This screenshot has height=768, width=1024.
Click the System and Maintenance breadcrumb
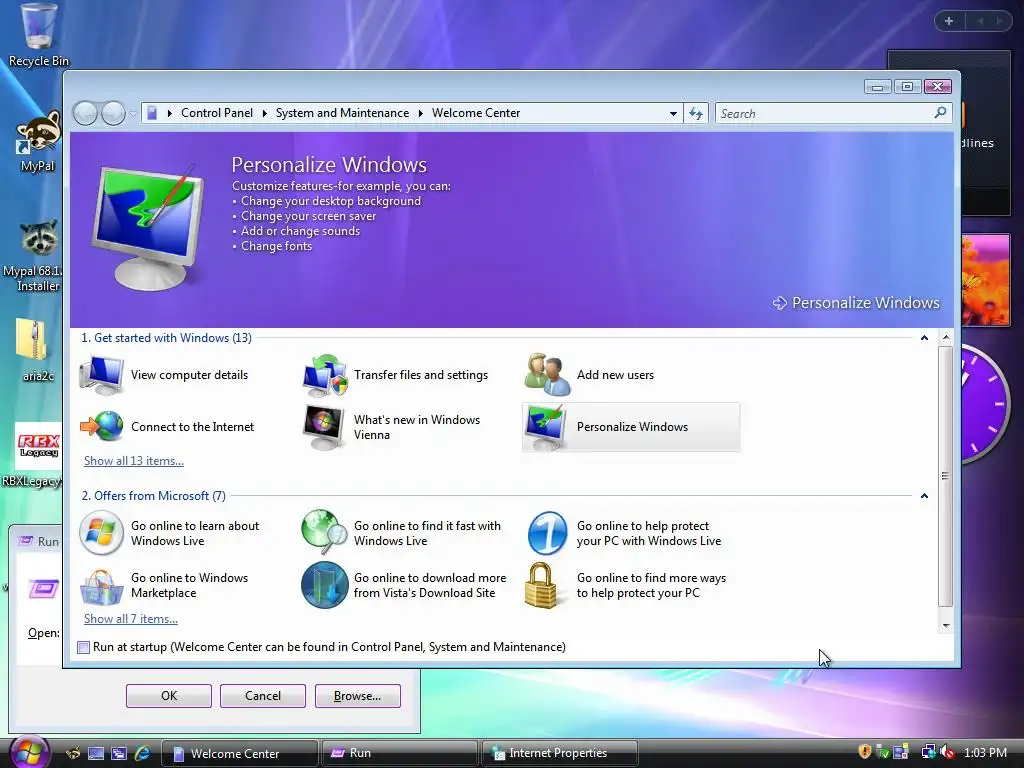(342, 113)
